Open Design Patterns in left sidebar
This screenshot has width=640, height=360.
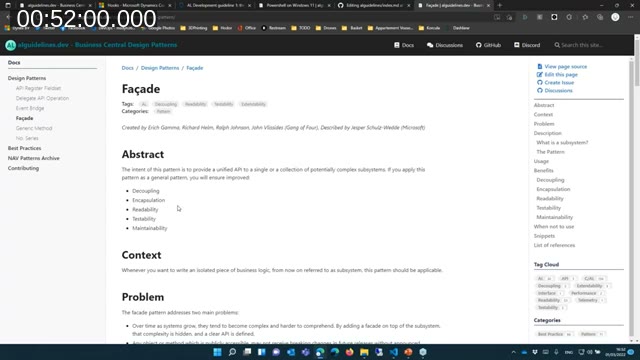pos(27,78)
